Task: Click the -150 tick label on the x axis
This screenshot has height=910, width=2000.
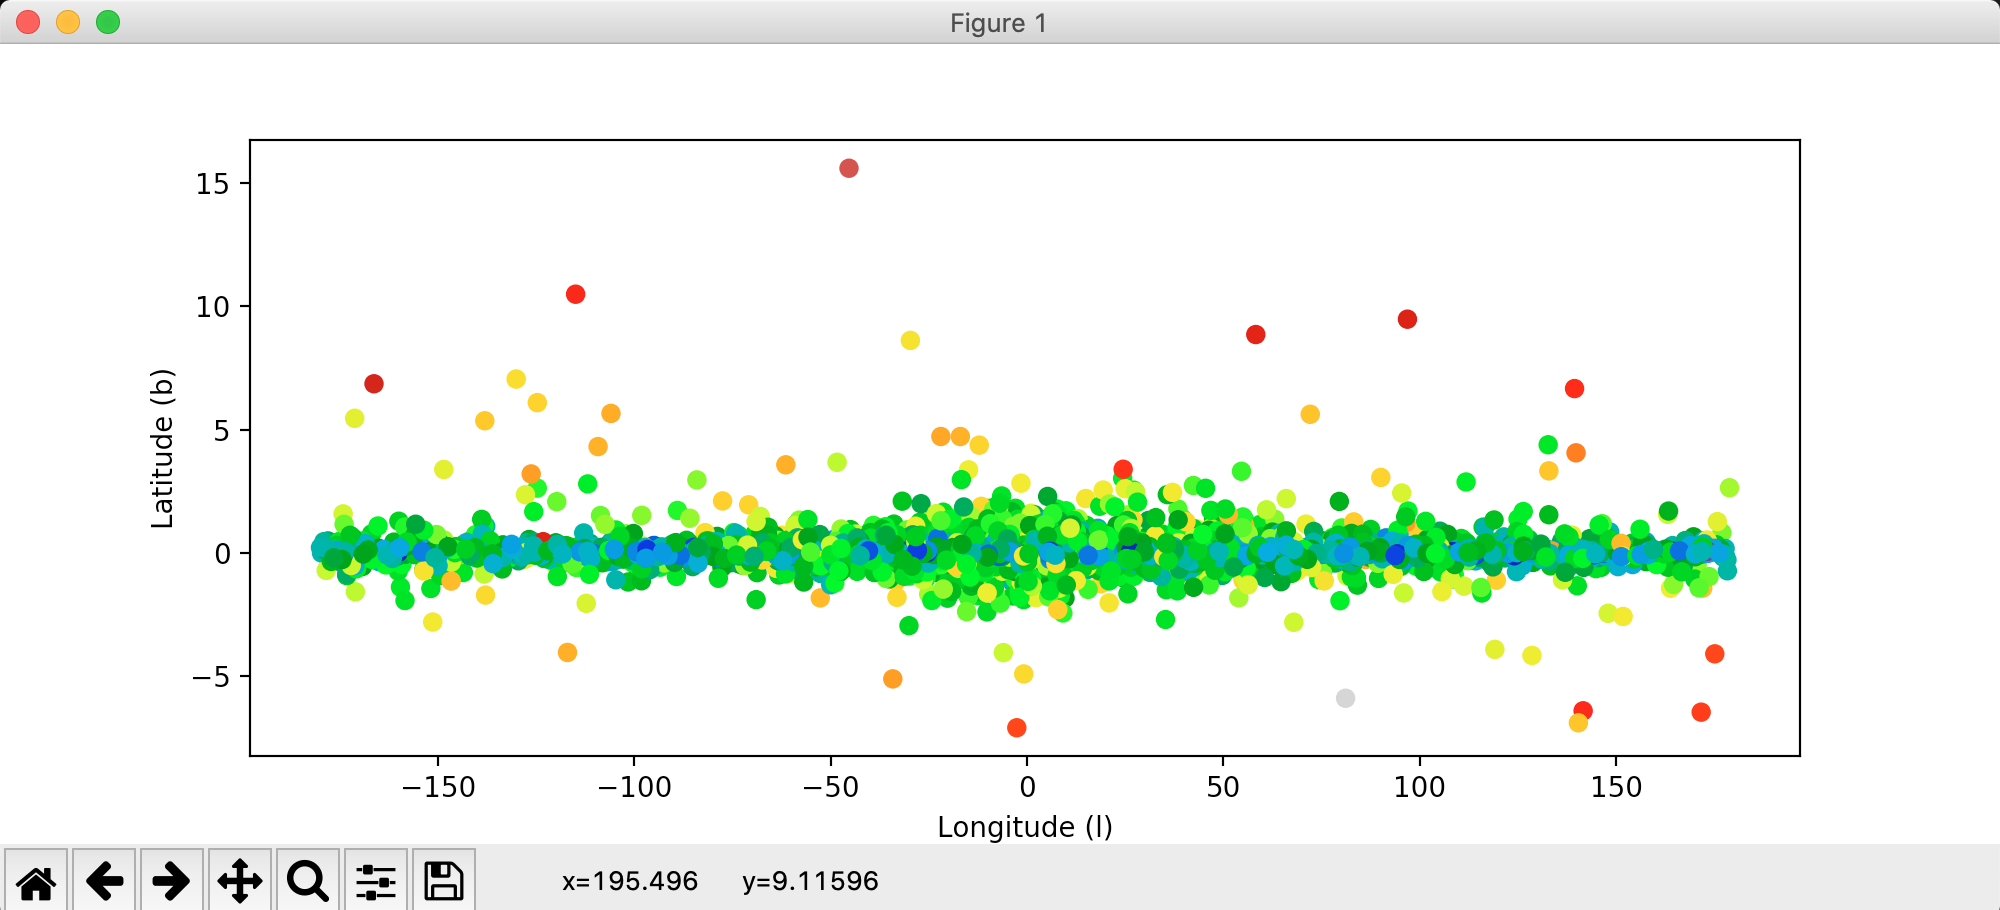Action: click(x=438, y=787)
